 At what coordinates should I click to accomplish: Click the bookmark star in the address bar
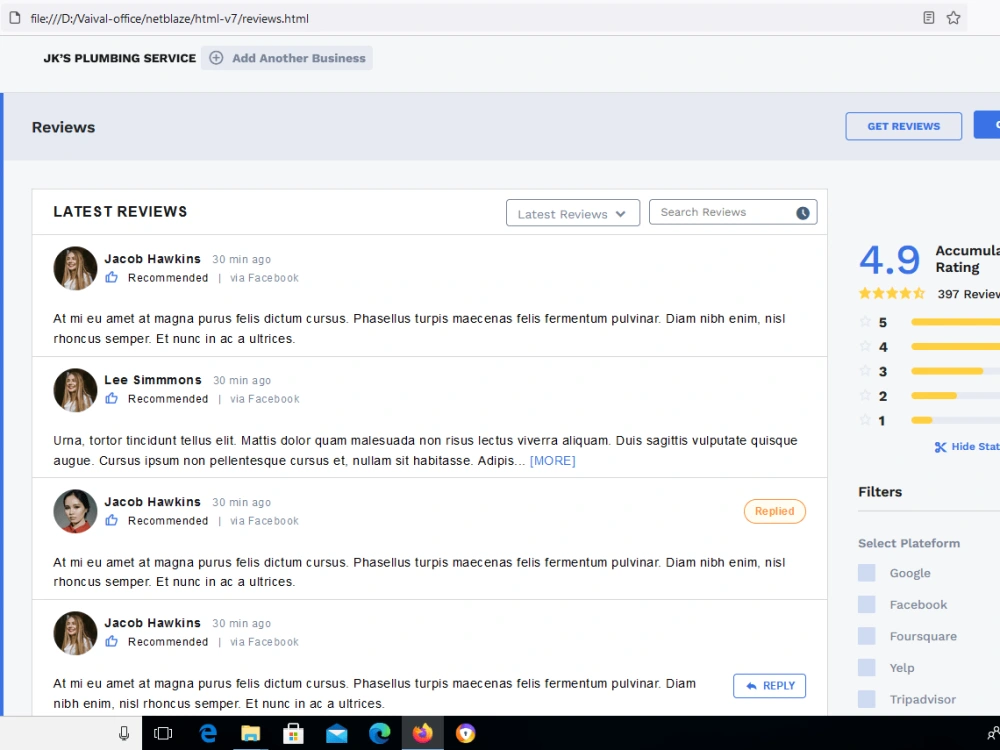coord(953,18)
